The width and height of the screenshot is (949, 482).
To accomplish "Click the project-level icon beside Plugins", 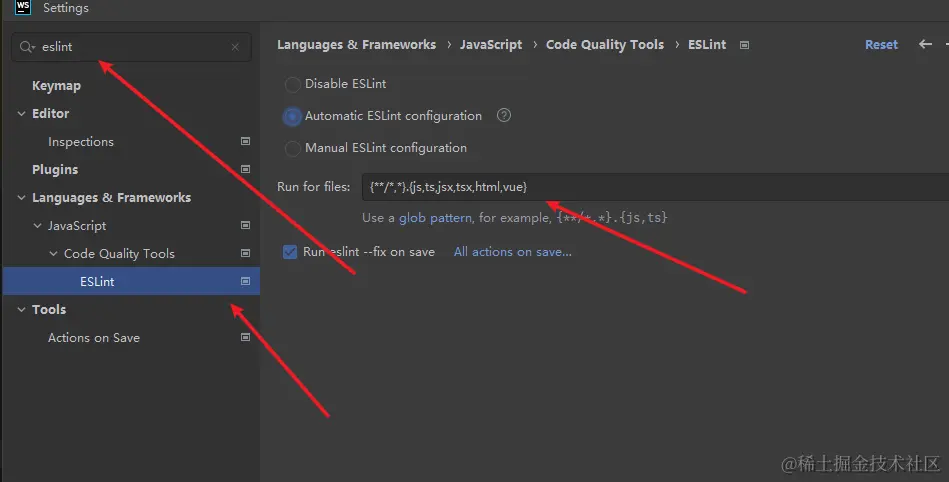I will 245,169.
